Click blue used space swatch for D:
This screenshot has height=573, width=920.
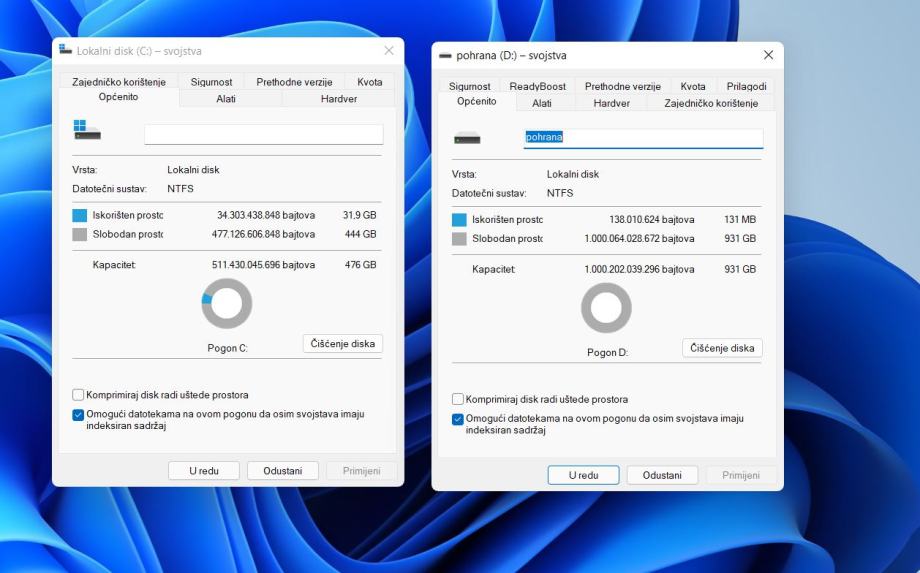[x=459, y=220]
